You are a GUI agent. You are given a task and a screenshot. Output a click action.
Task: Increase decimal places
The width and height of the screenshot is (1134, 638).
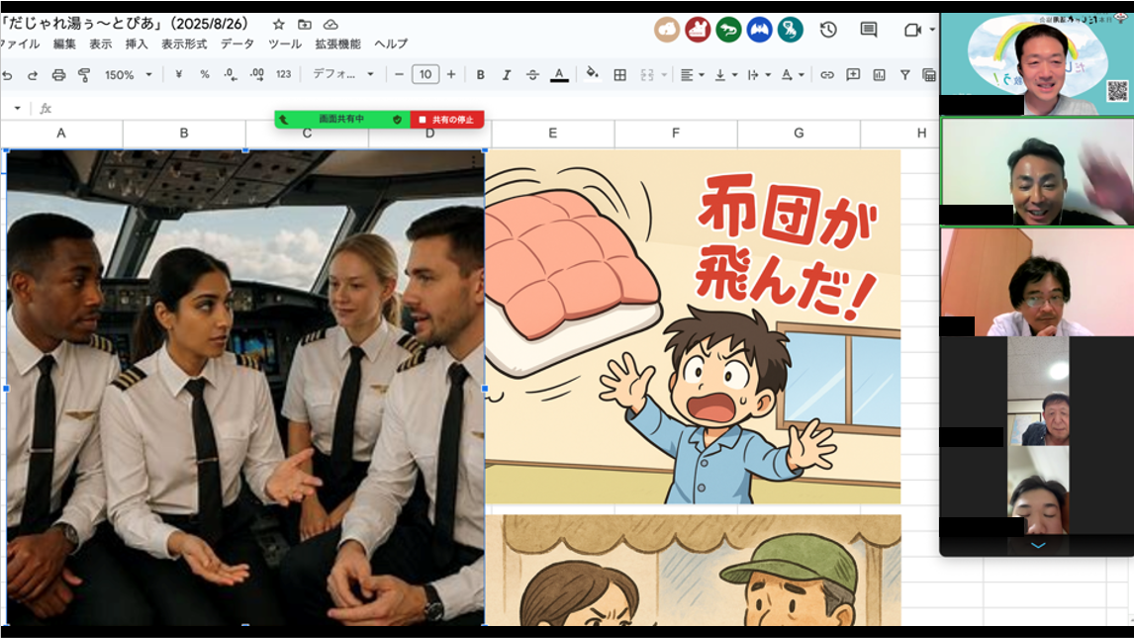point(257,75)
